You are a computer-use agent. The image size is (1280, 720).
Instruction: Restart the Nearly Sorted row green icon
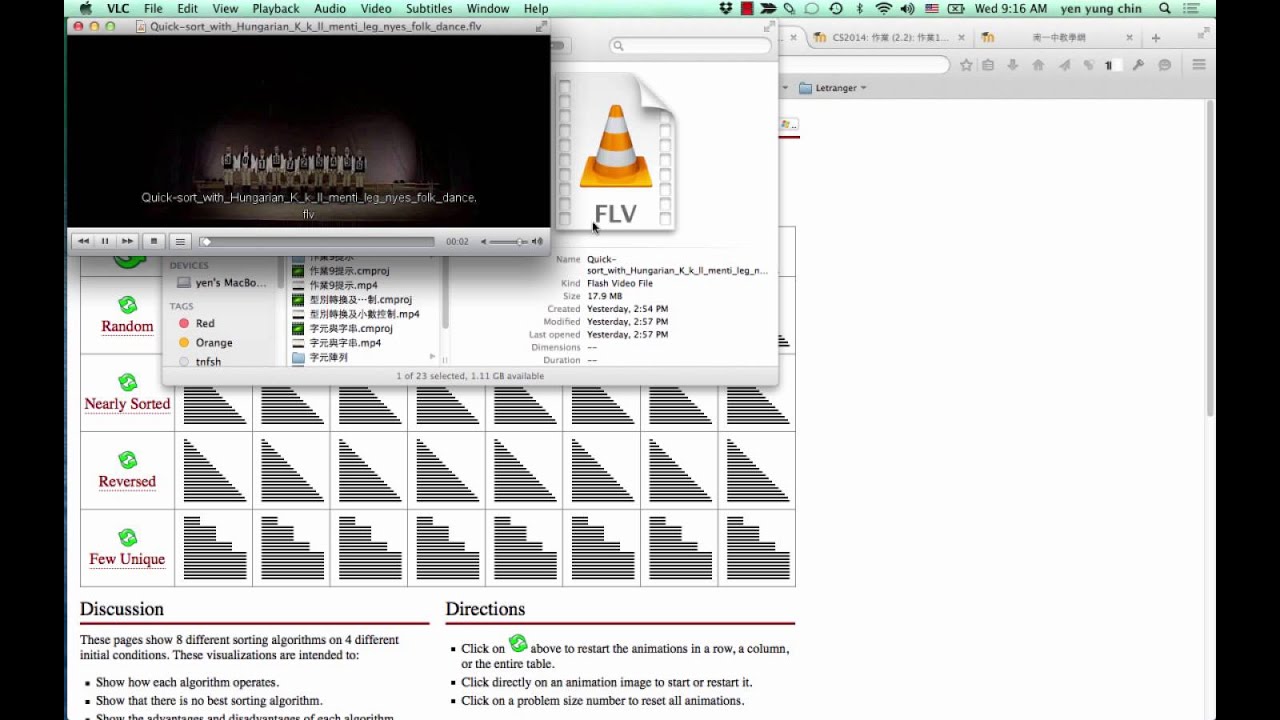click(x=127, y=382)
